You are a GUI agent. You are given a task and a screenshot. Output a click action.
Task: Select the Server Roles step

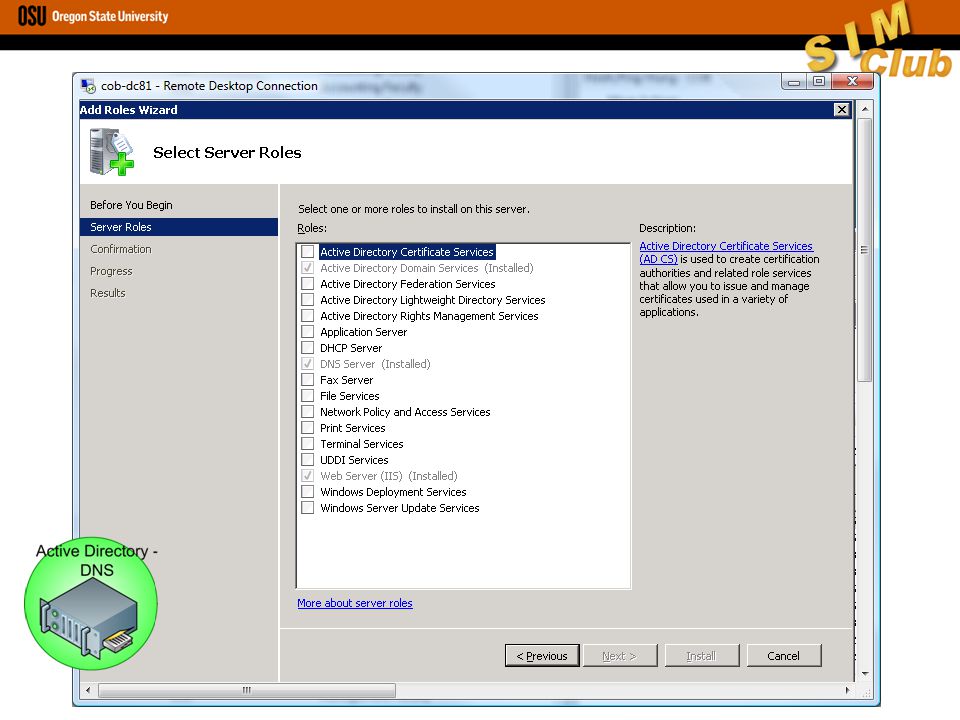(x=179, y=227)
